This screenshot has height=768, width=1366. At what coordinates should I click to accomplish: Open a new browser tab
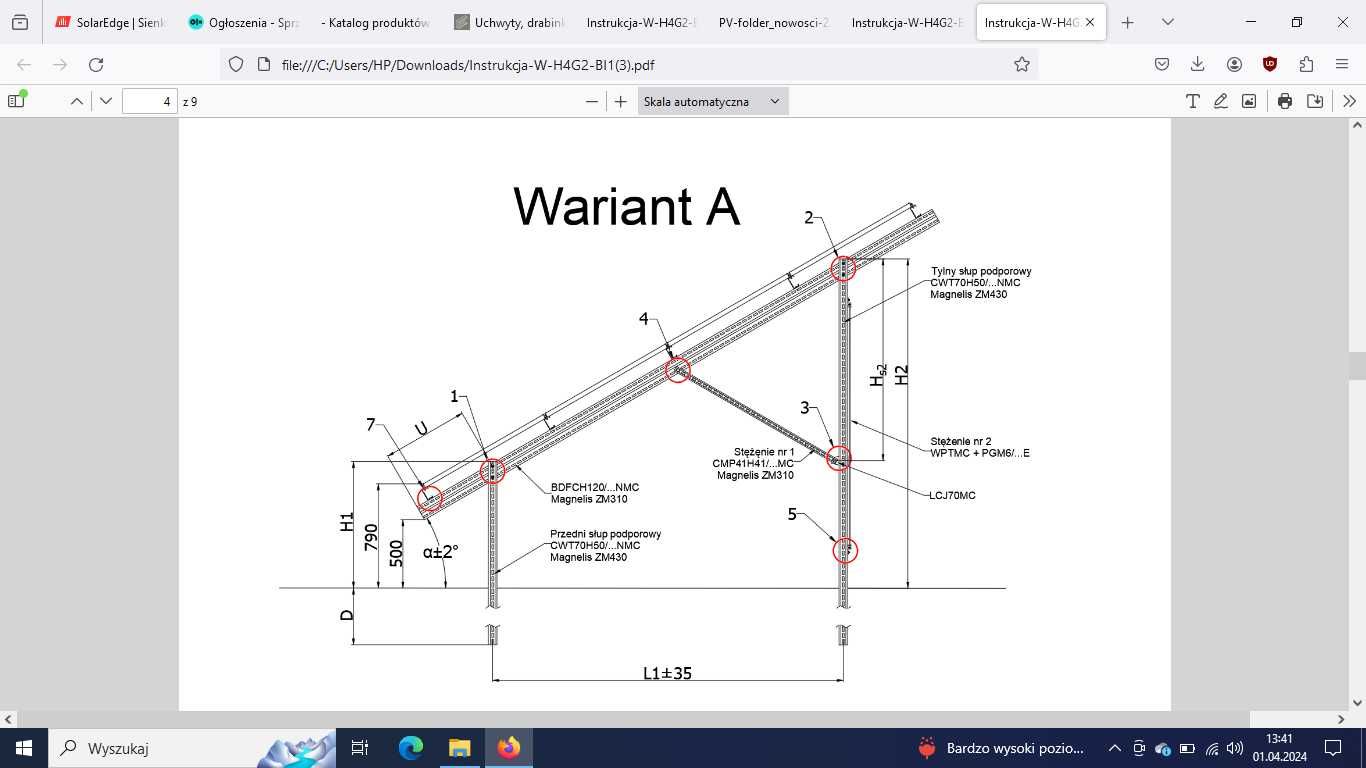point(1128,22)
